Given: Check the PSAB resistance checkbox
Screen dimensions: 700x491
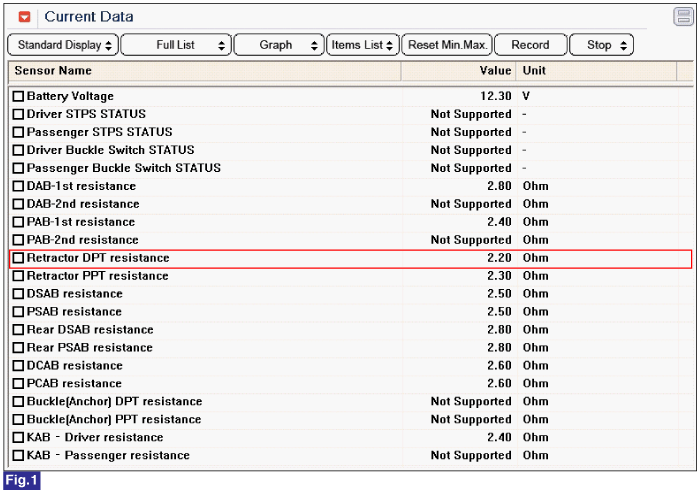Looking at the screenshot, I should click(x=18, y=312).
